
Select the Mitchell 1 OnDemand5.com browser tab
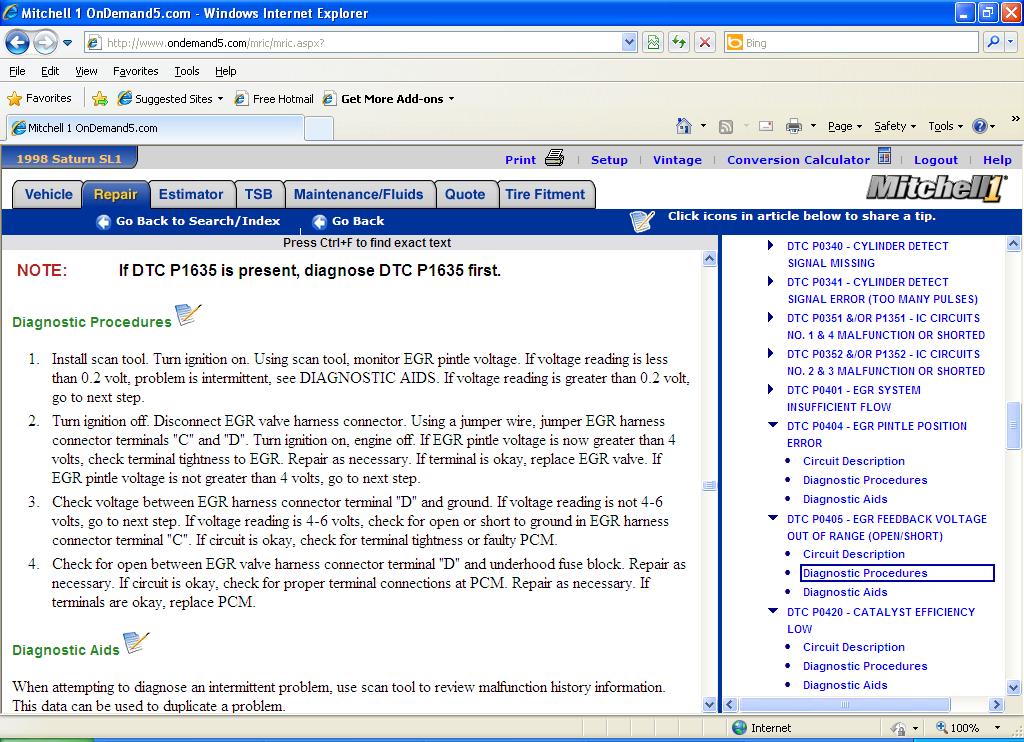pos(155,128)
